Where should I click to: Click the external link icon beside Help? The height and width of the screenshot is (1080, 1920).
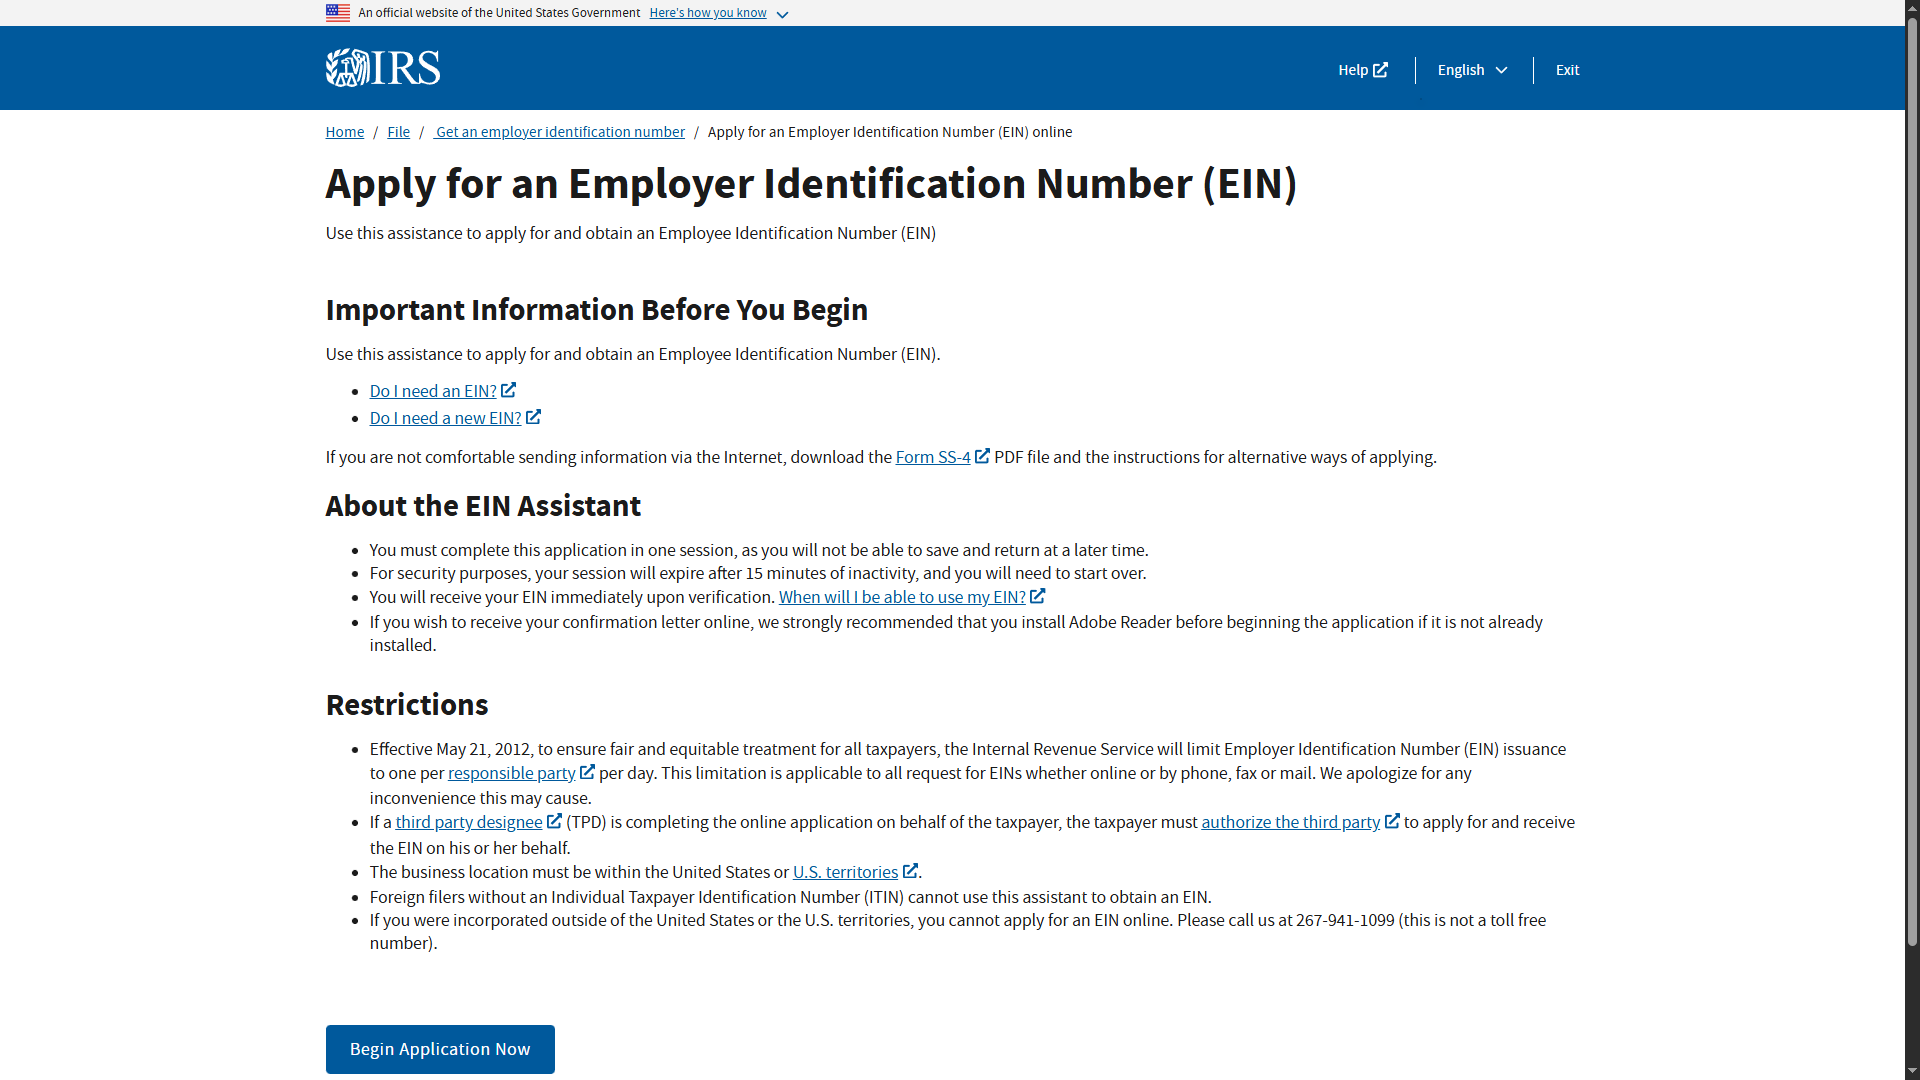(1382, 69)
